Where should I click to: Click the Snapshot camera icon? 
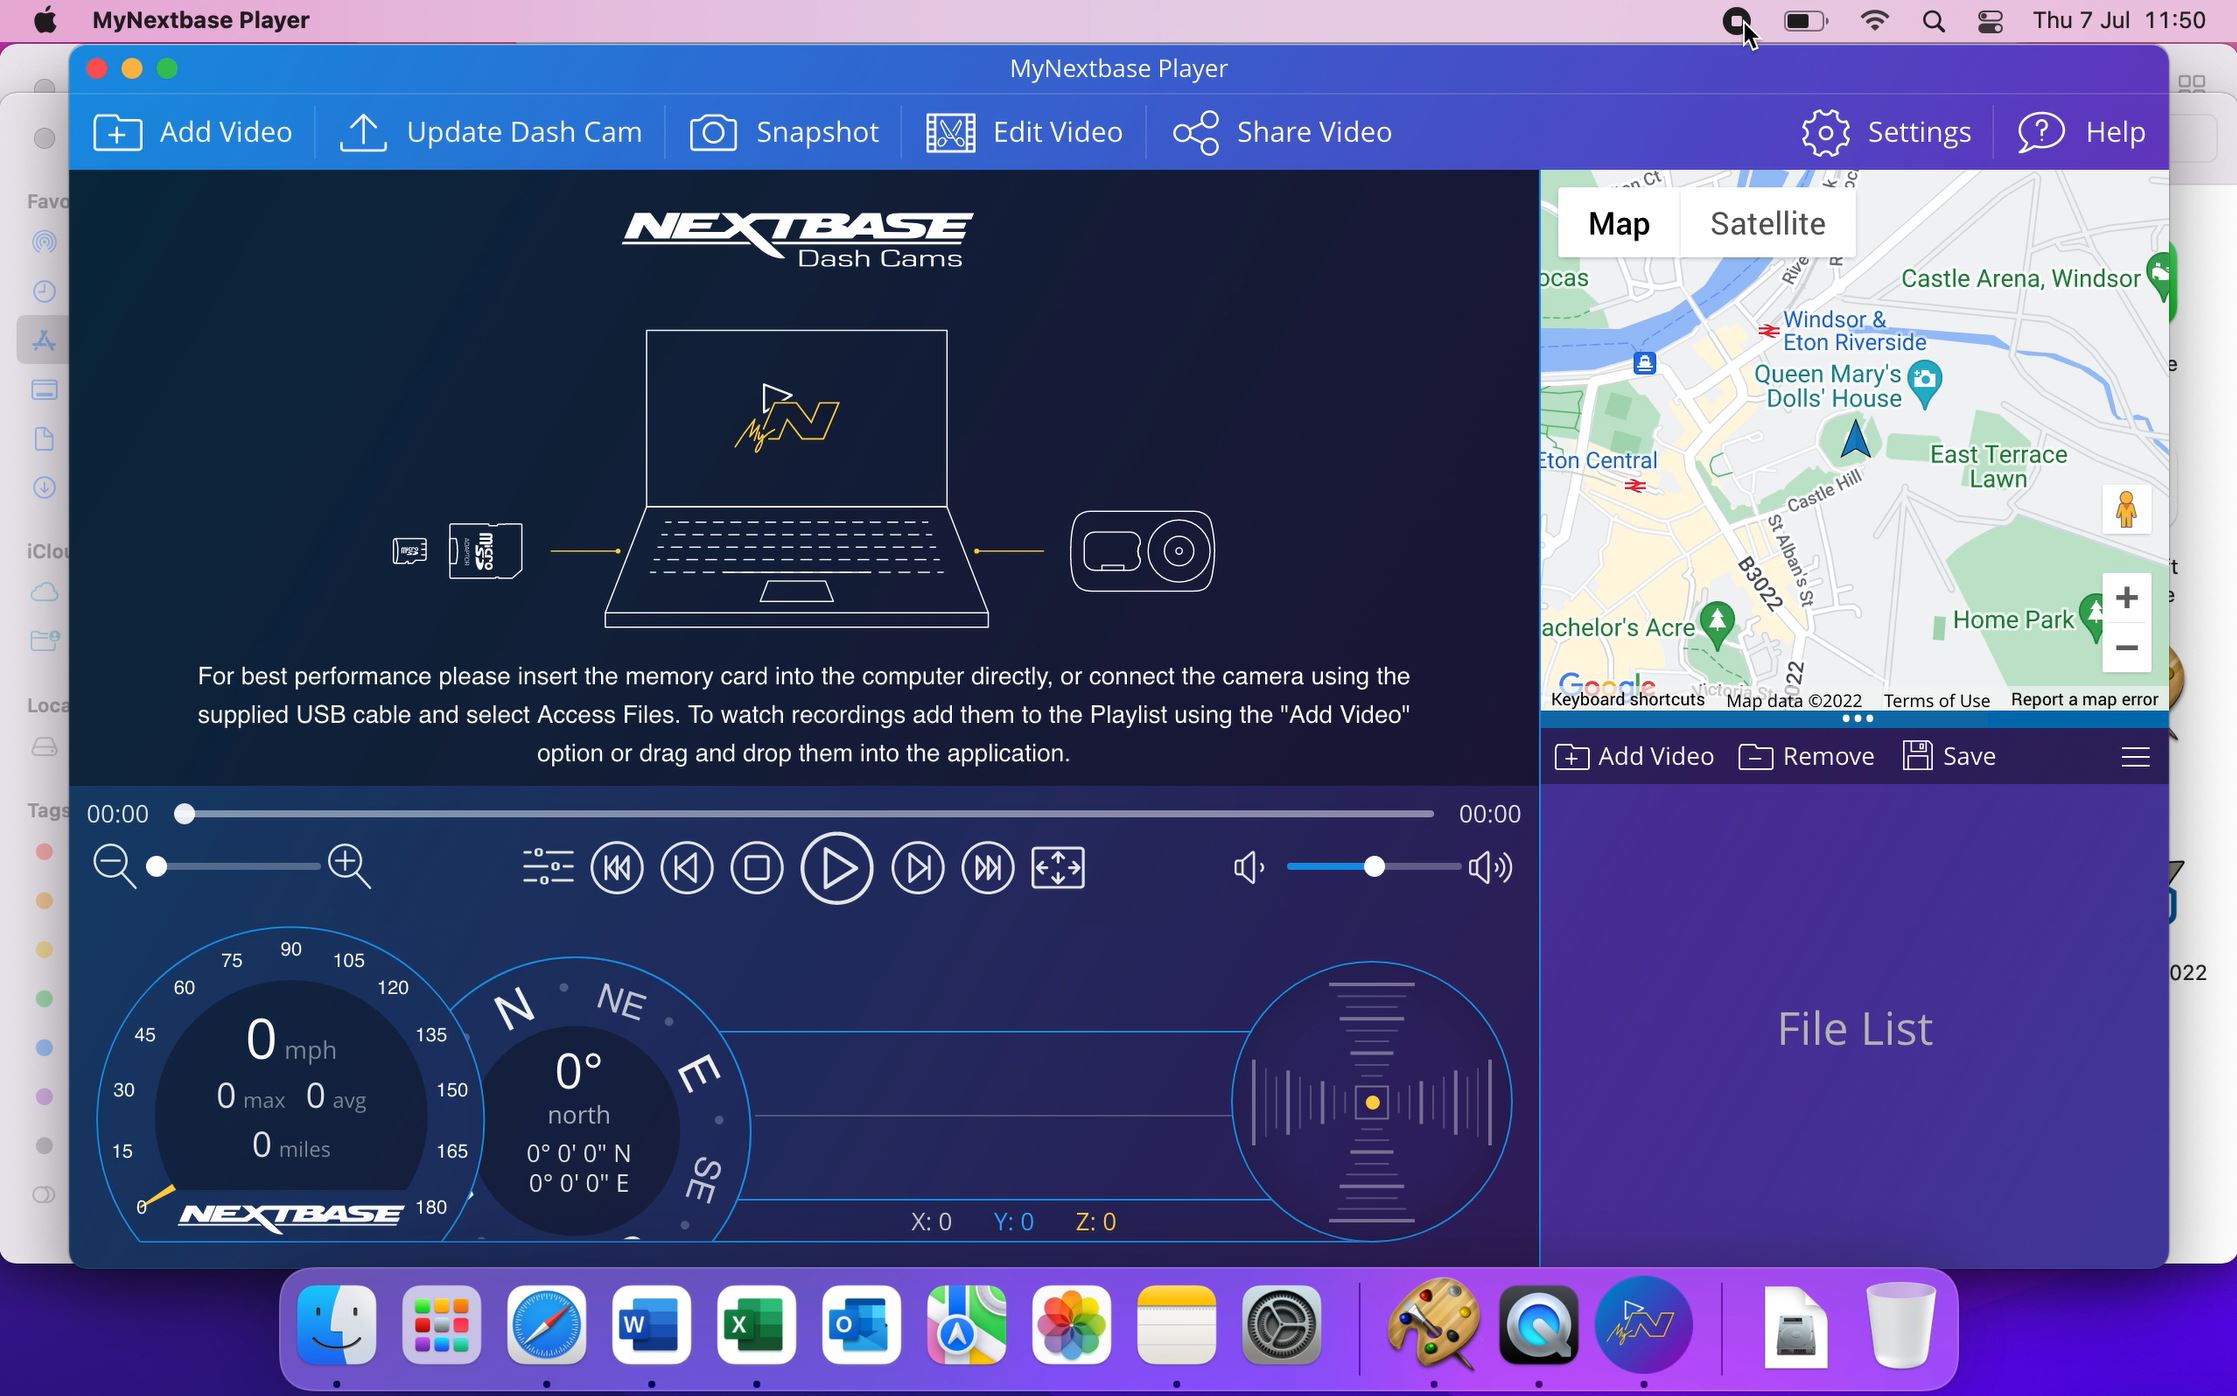712,132
